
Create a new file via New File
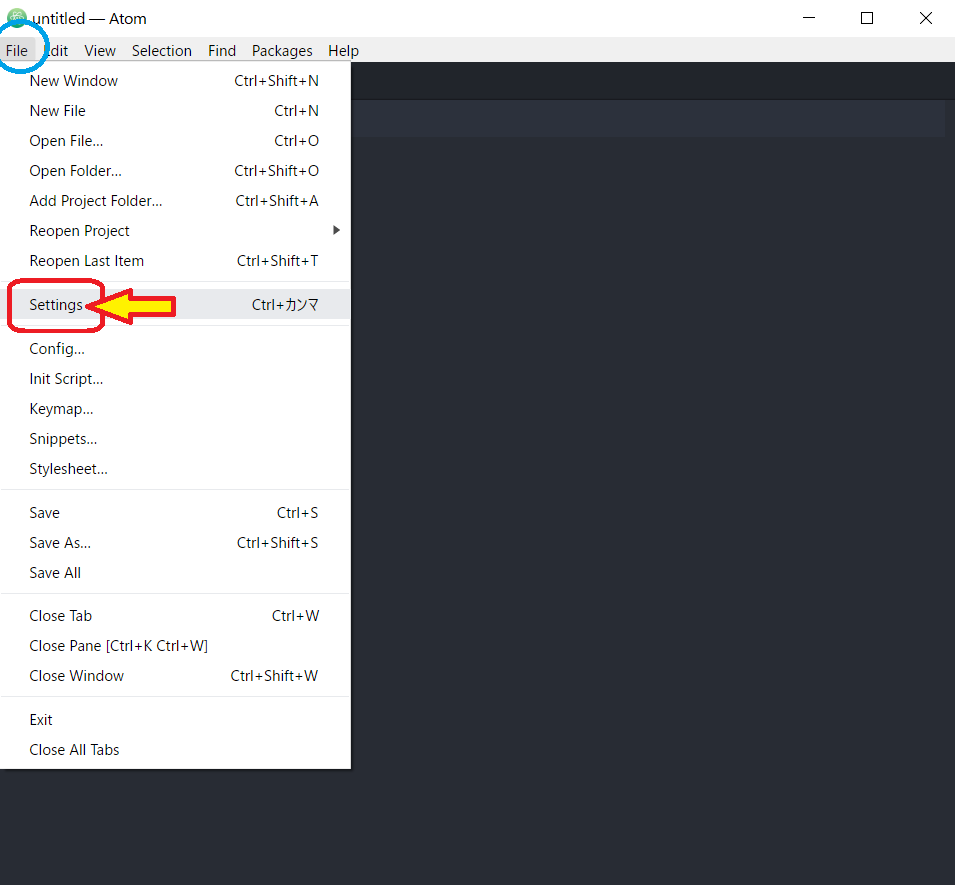click(57, 110)
